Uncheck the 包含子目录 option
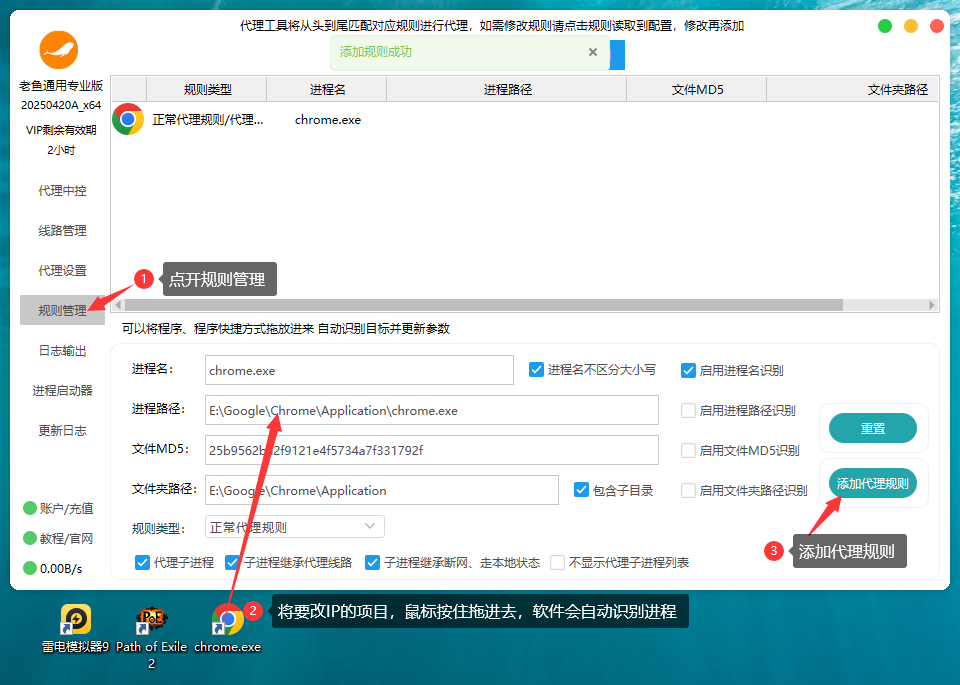 (581, 489)
